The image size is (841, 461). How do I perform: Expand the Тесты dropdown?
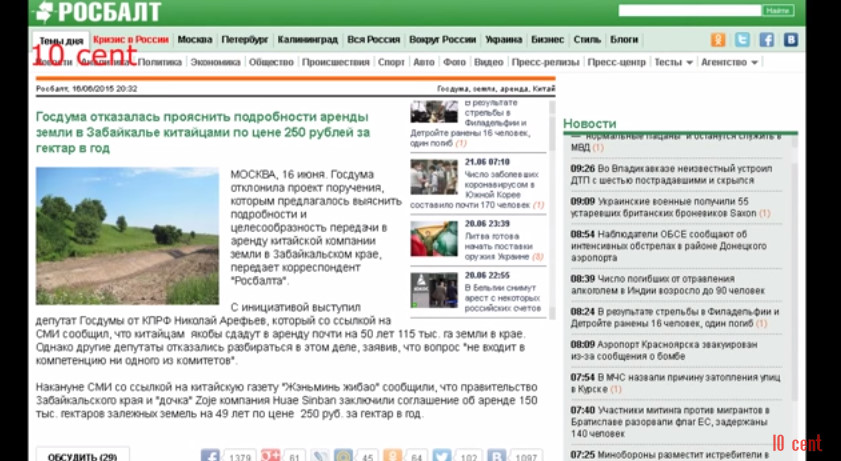click(673, 62)
